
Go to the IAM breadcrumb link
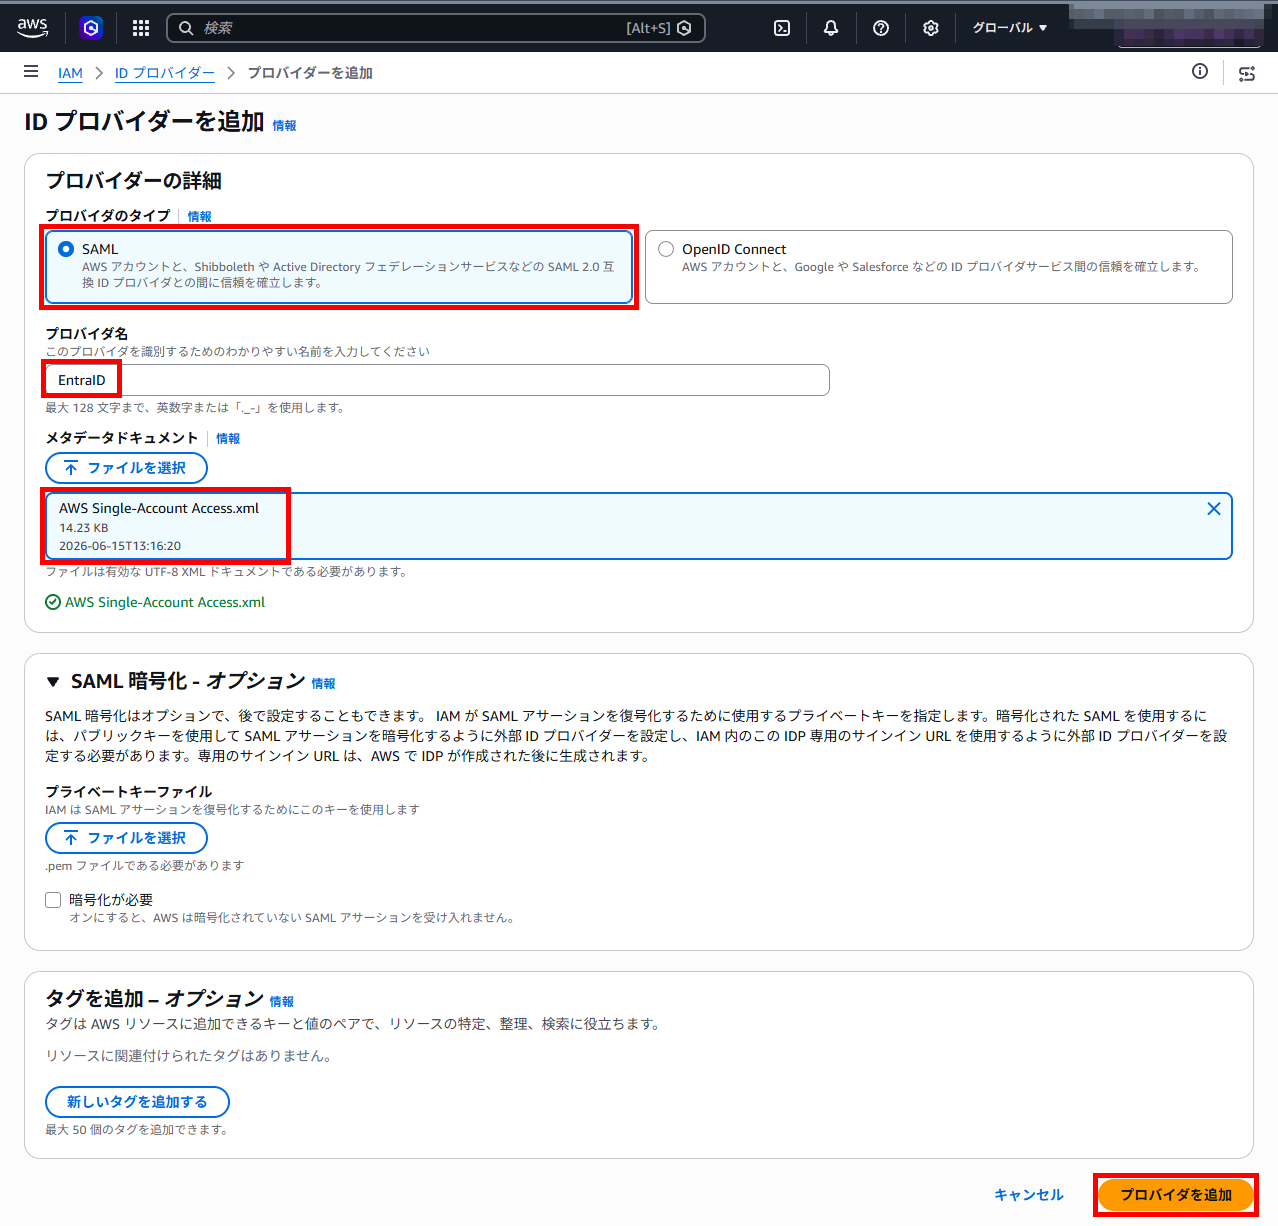(70, 73)
